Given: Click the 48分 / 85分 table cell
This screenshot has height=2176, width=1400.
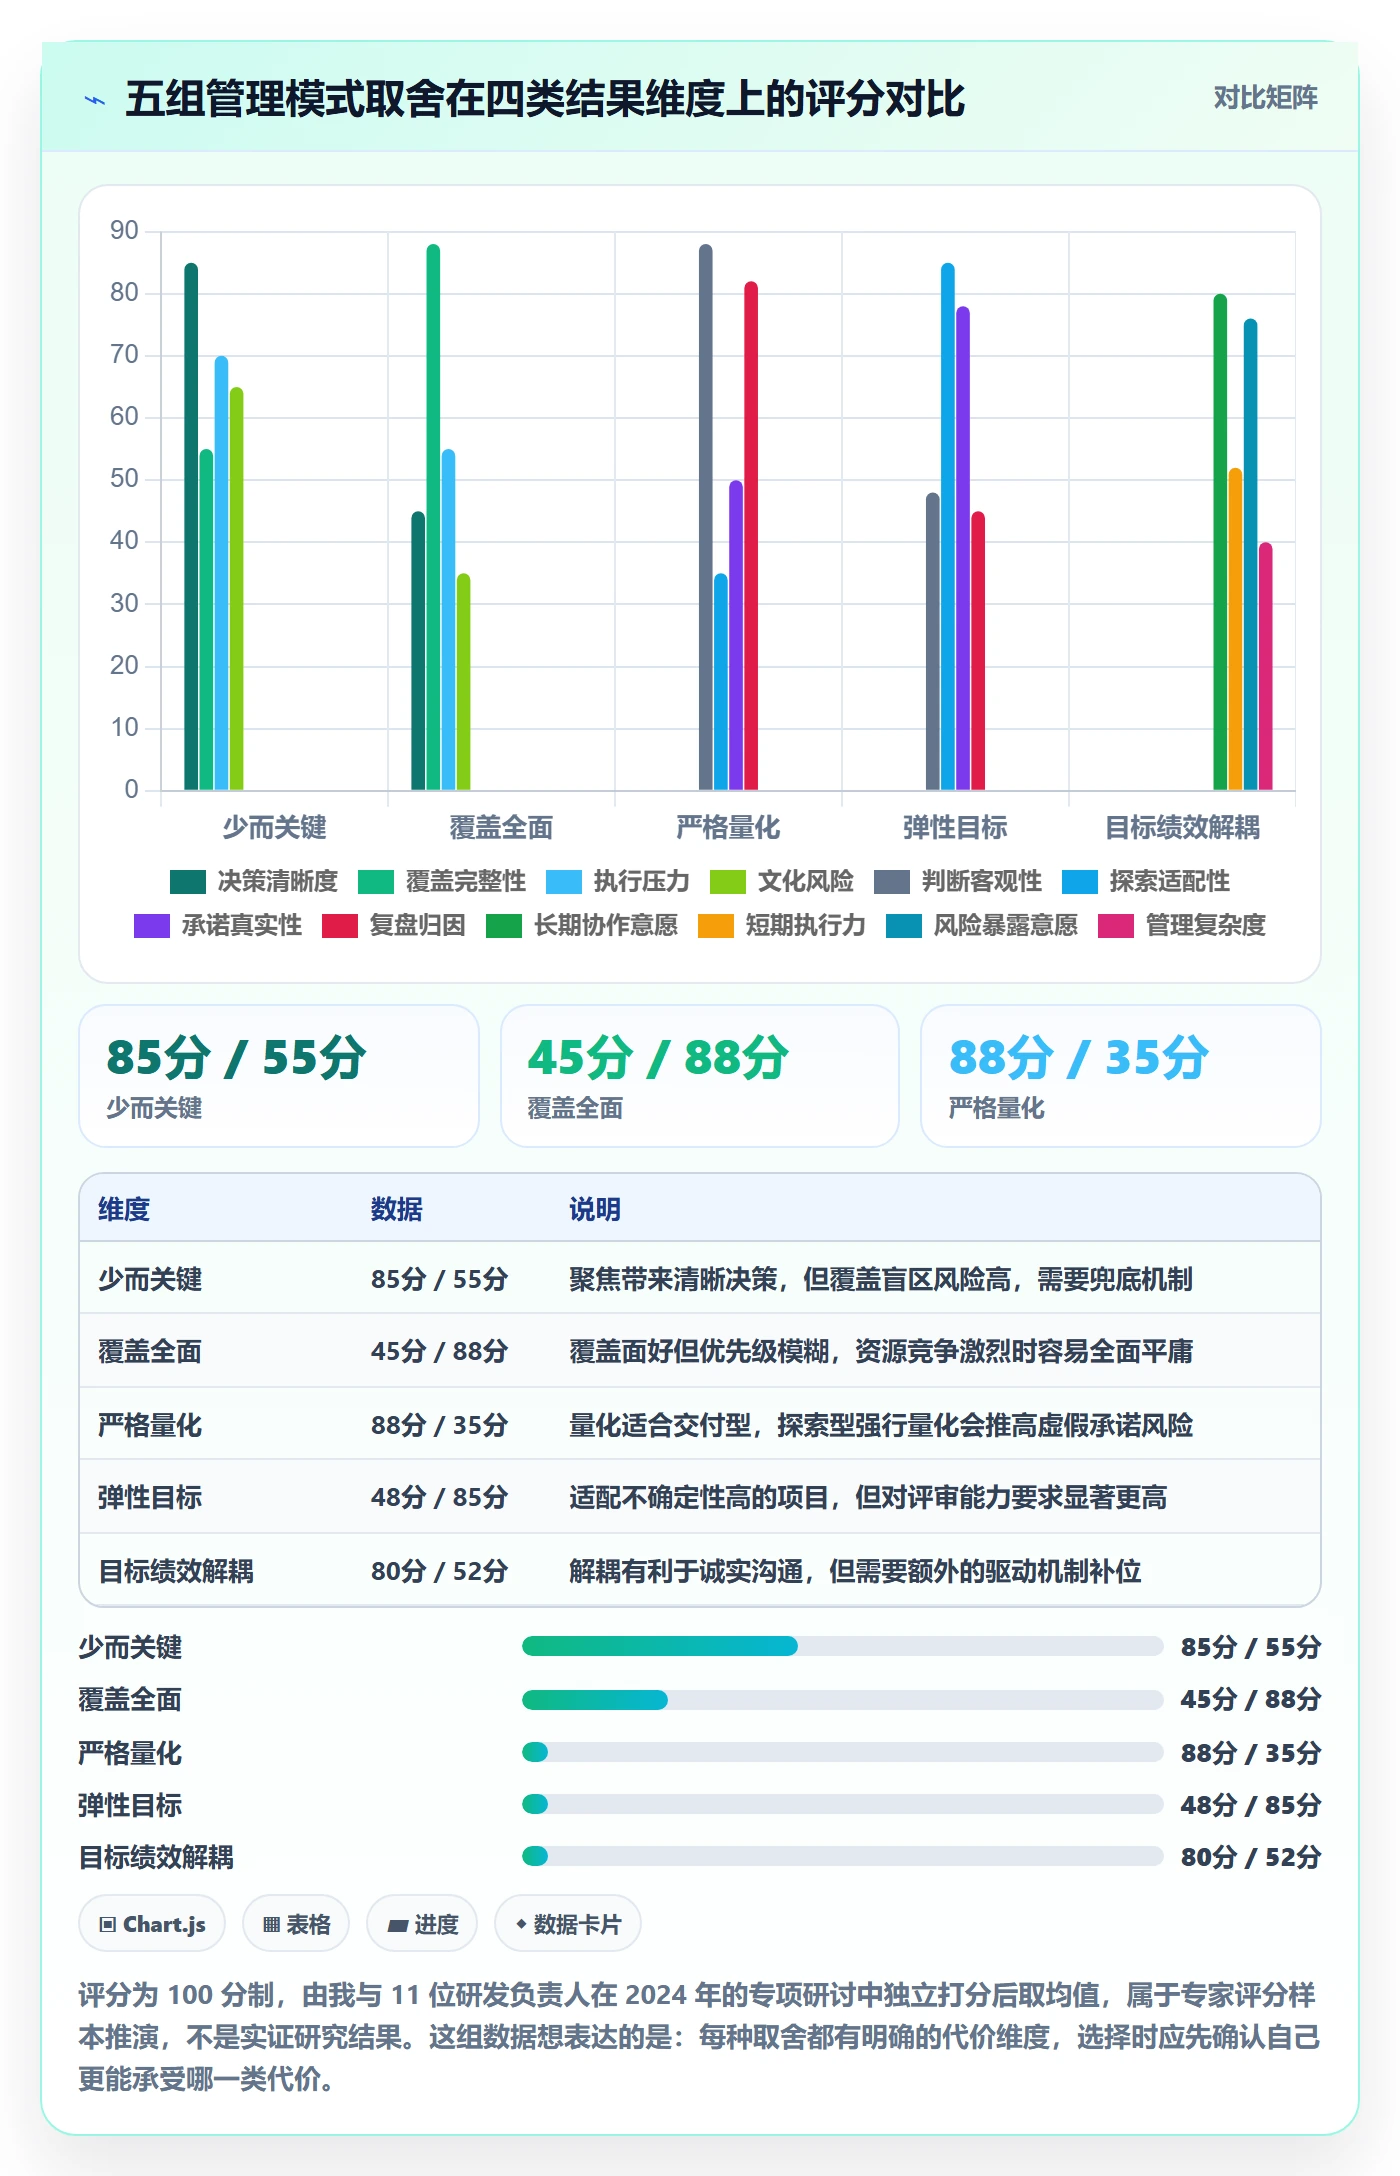Looking at the screenshot, I should (439, 1498).
